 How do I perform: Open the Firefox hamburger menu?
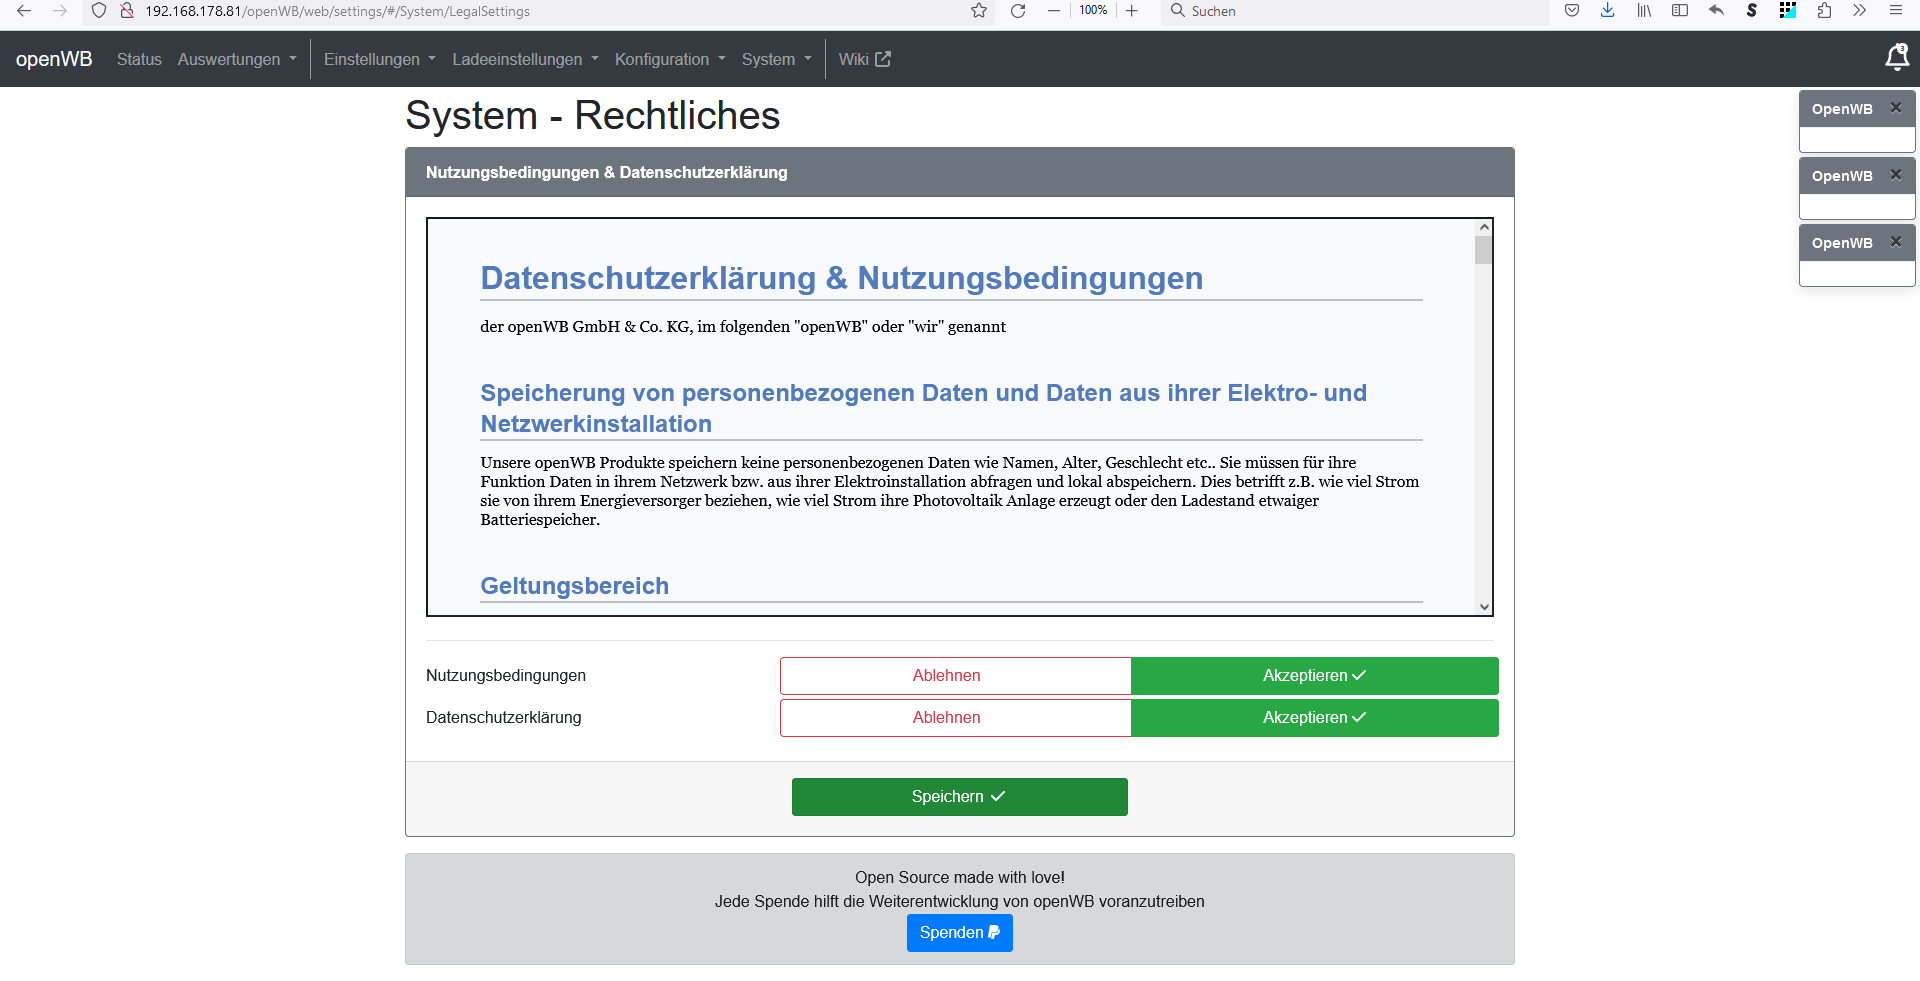(1896, 11)
